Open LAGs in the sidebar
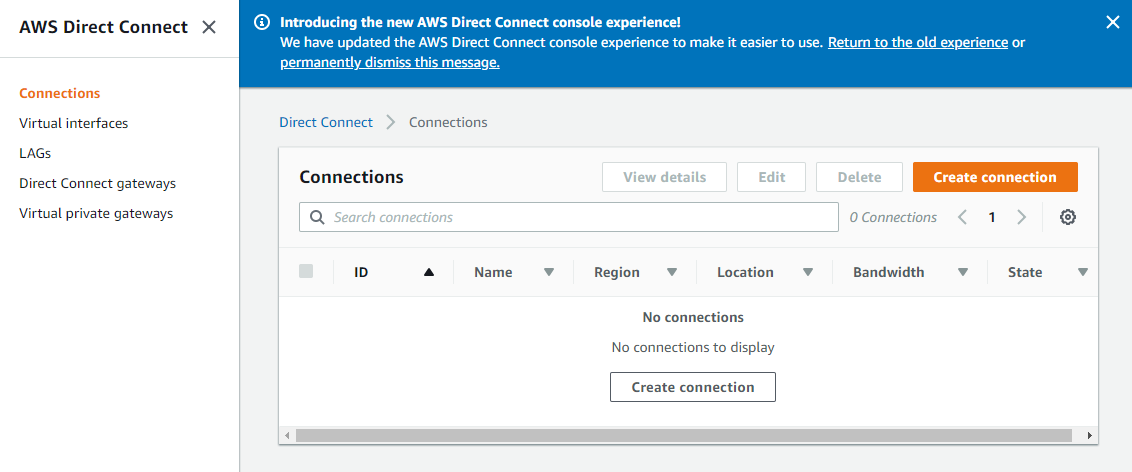The height and width of the screenshot is (472, 1132). (35, 153)
